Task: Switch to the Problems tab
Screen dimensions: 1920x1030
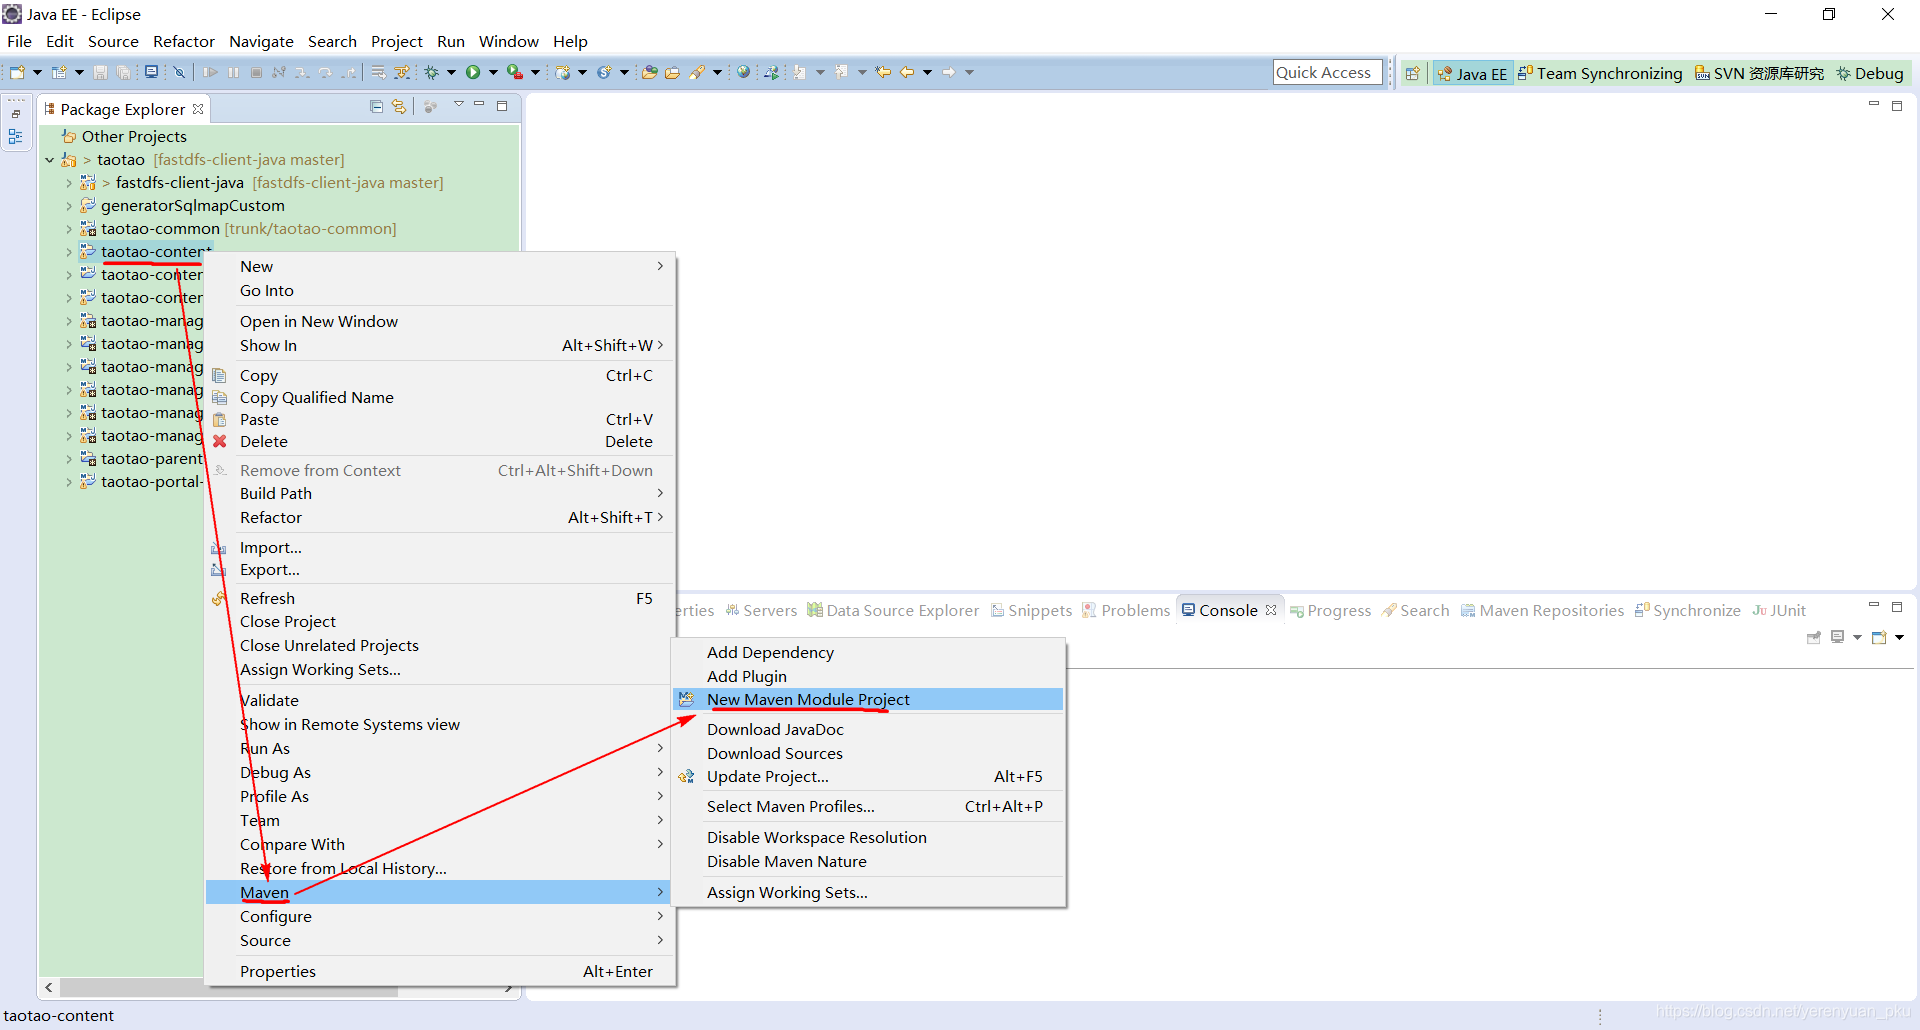Action: tap(1126, 610)
